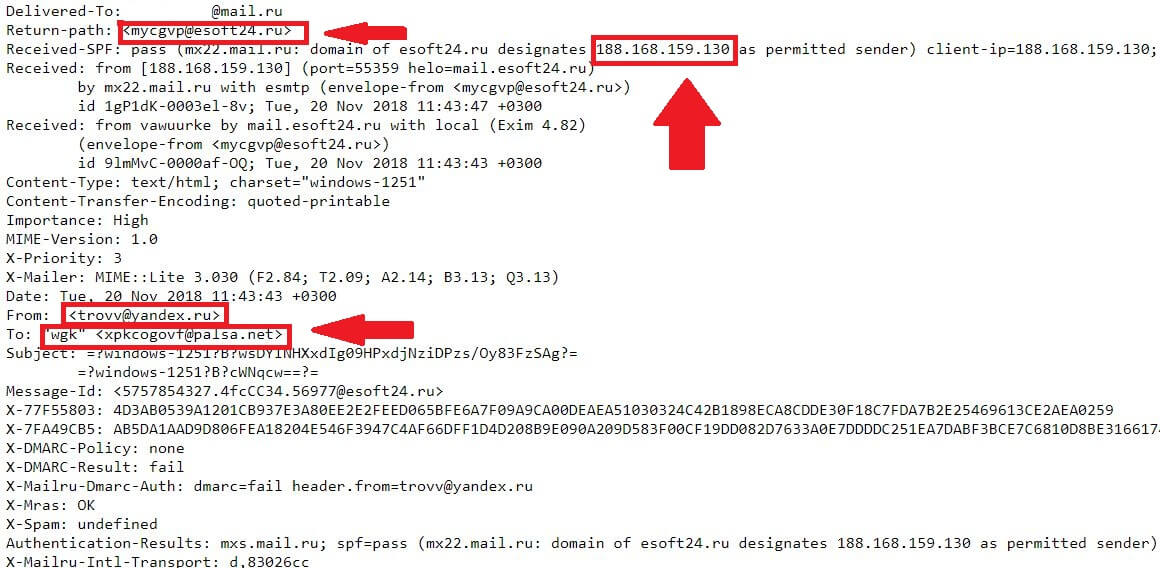Click the X-Mailru-Dmarc-Auth dmarc=fail line
1160x568 pixels.
(x=269, y=487)
